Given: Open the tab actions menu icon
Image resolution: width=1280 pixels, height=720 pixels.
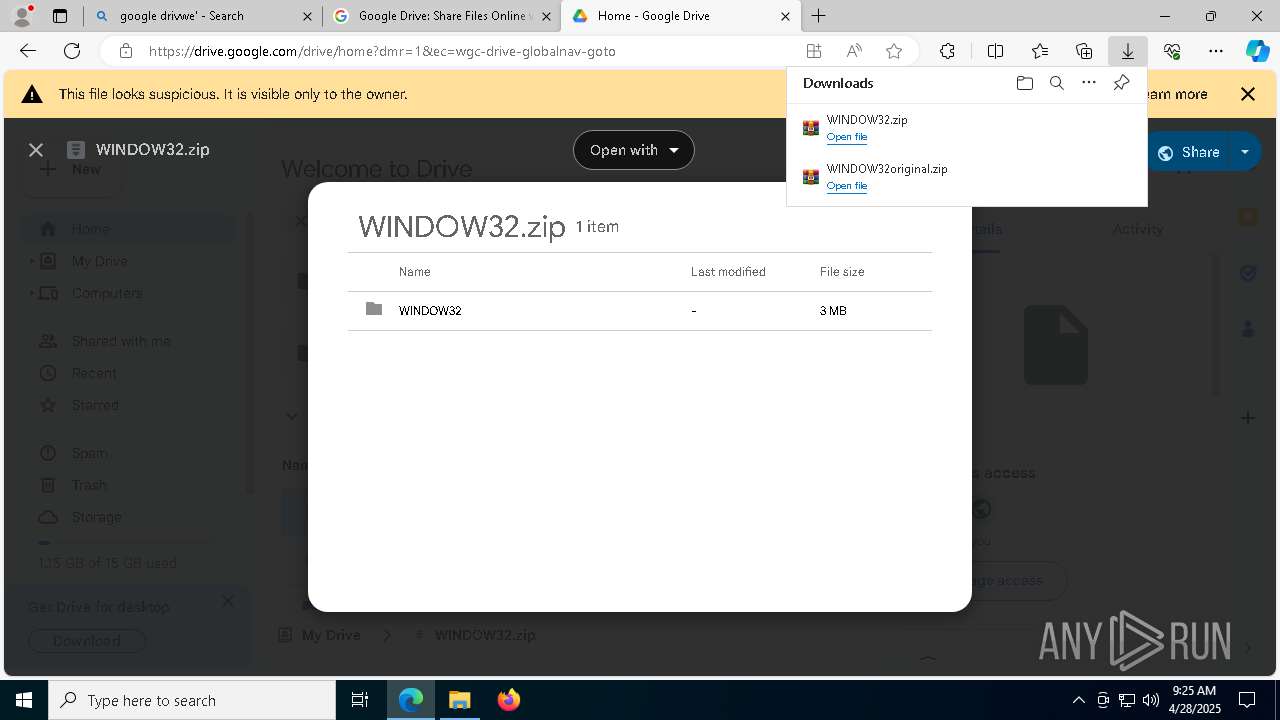Looking at the screenshot, I should point(60,16).
